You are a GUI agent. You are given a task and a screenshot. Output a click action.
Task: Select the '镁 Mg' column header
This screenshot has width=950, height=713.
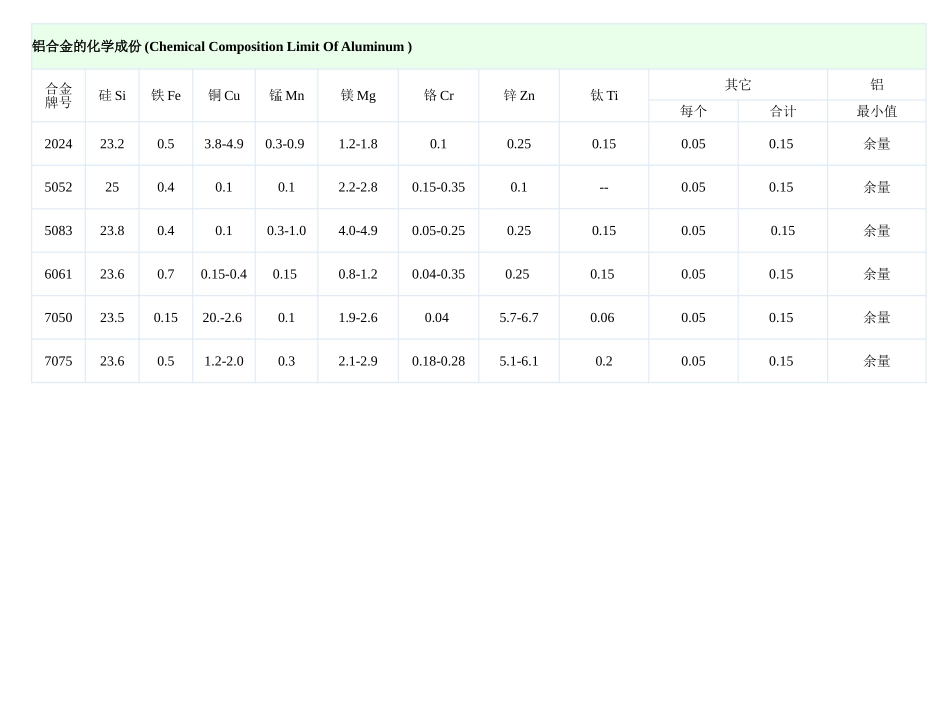click(x=358, y=96)
